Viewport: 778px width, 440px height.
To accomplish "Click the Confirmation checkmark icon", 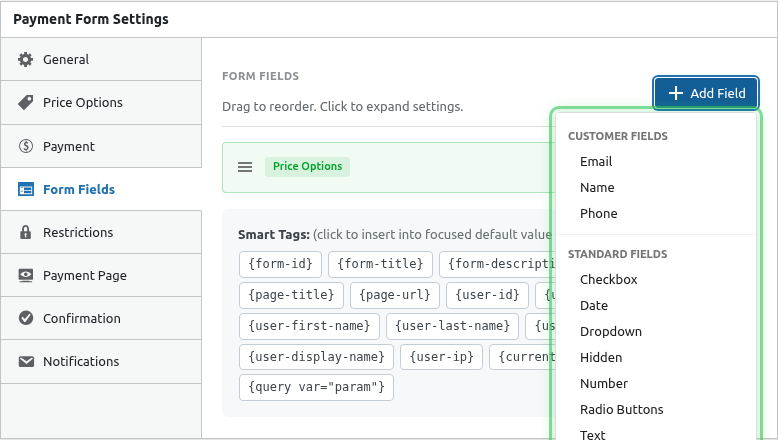I will pos(26,318).
